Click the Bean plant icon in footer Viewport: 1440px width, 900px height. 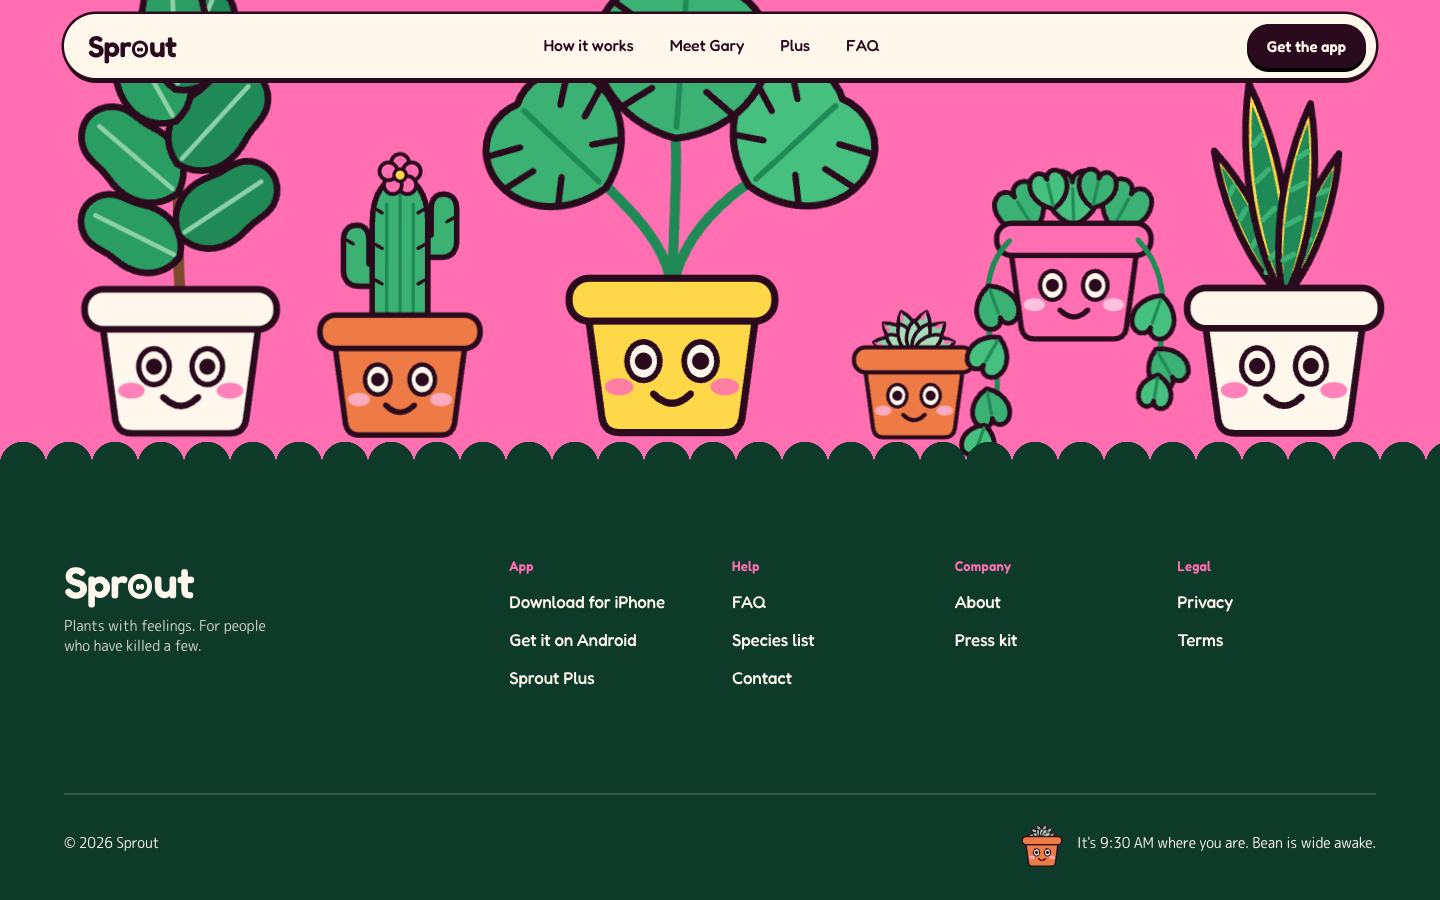click(x=1042, y=845)
